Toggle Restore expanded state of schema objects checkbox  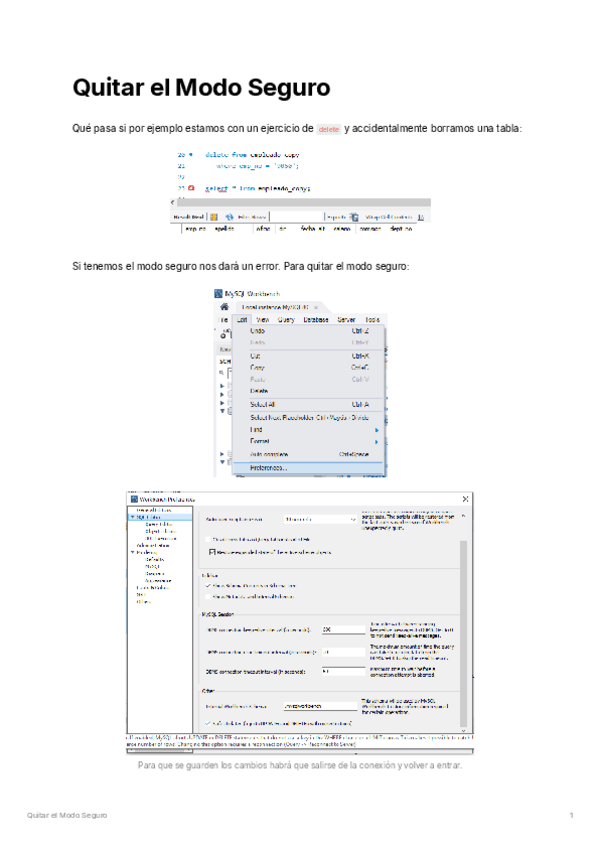(x=212, y=552)
